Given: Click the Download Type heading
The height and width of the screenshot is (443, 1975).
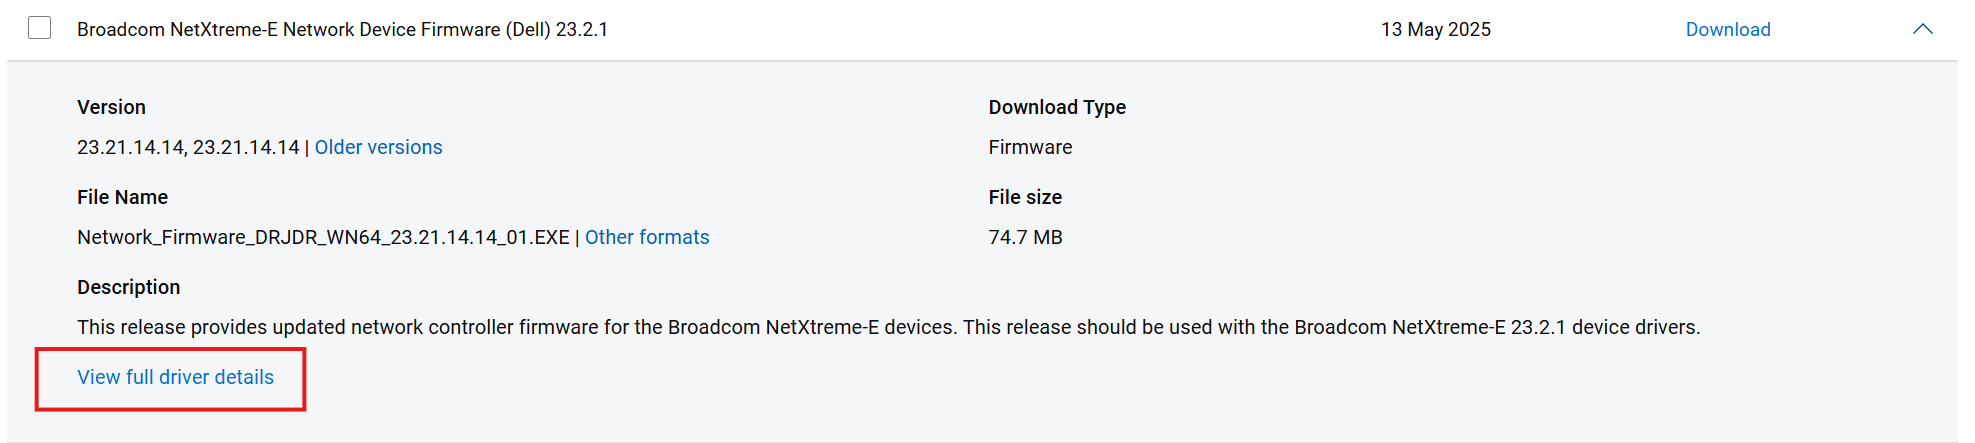Looking at the screenshot, I should [x=1057, y=107].
